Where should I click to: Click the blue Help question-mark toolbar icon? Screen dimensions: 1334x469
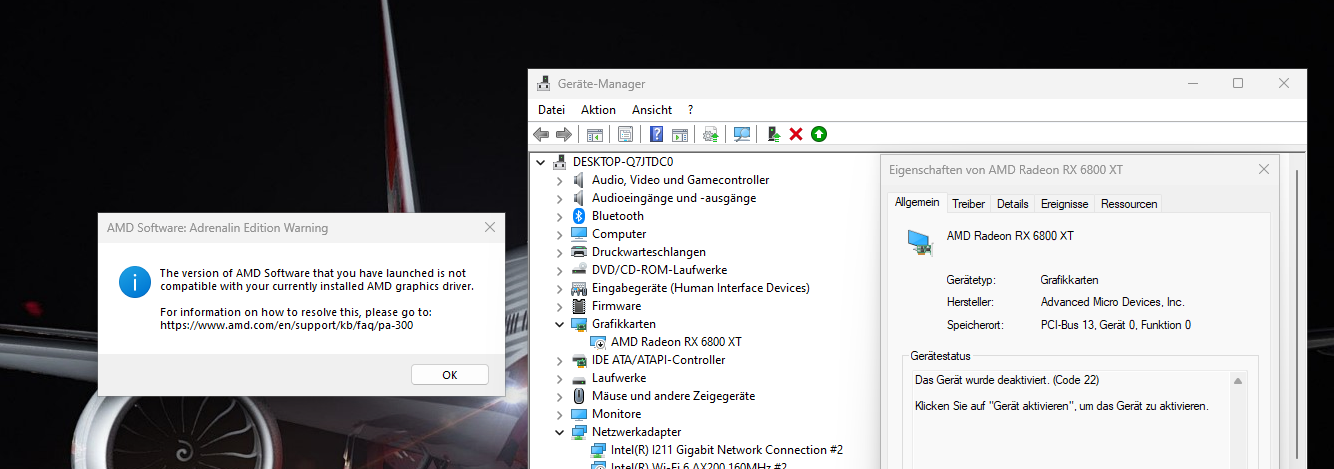click(657, 134)
